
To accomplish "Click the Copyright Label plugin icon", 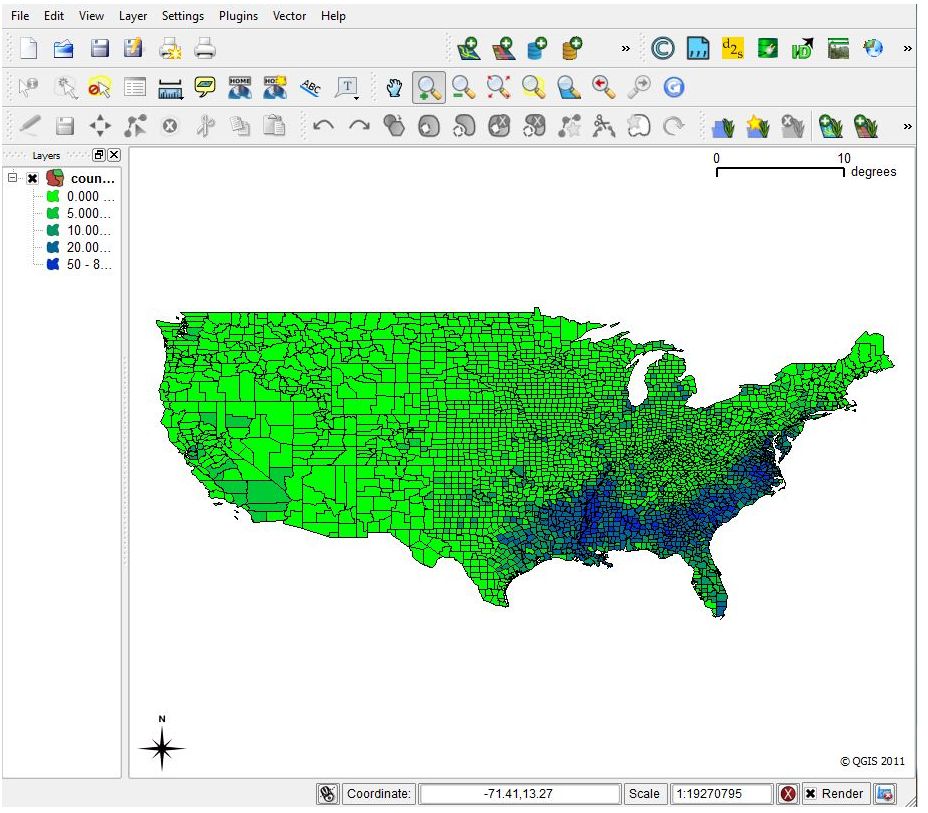I will [x=663, y=49].
